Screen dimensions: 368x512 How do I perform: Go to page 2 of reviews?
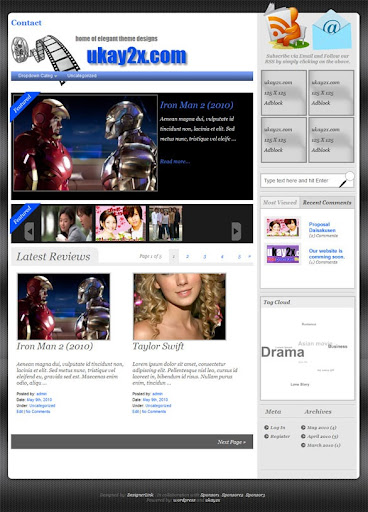(187, 256)
